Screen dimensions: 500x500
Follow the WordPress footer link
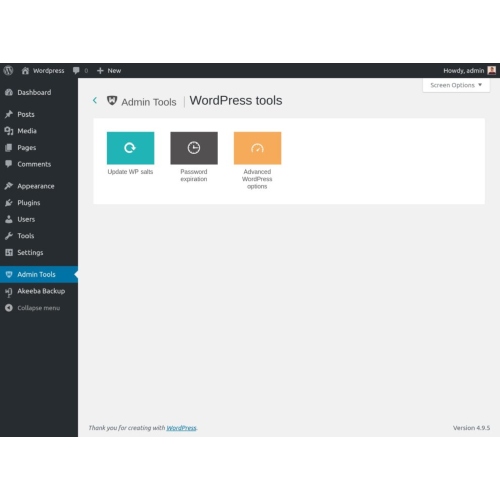pos(181,428)
